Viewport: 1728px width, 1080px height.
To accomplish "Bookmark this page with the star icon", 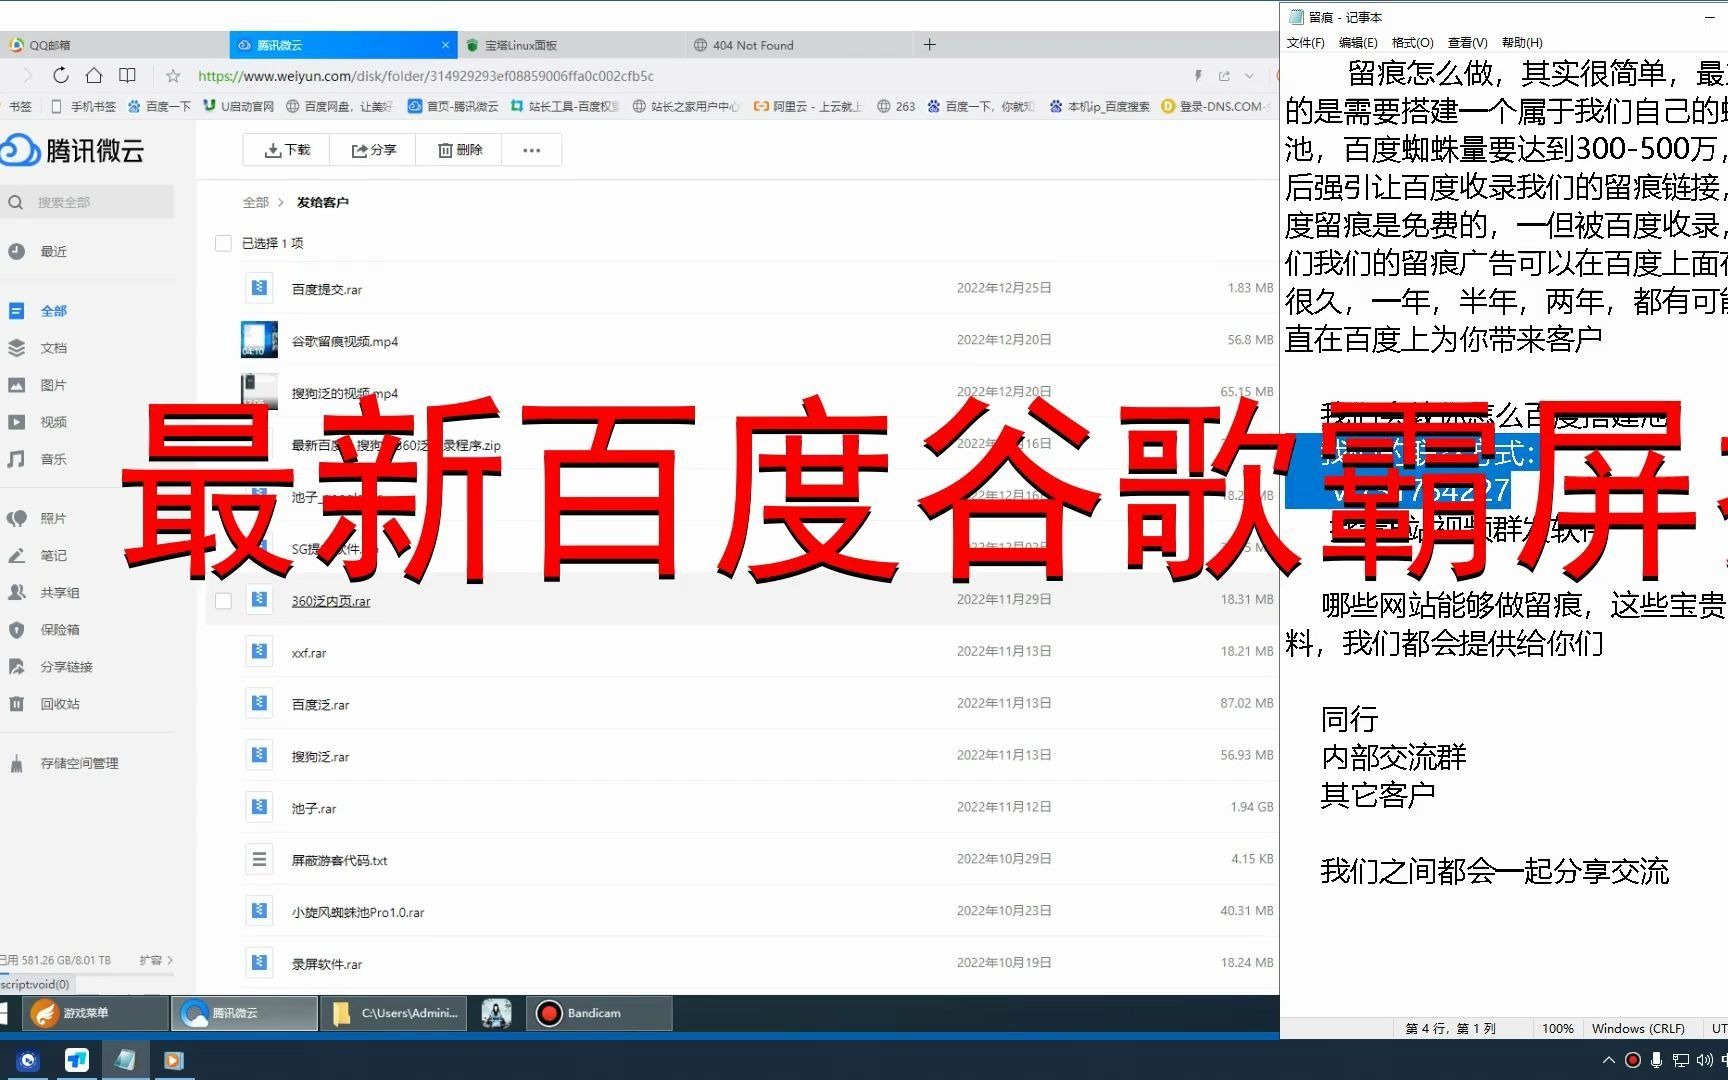I will point(173,76).
